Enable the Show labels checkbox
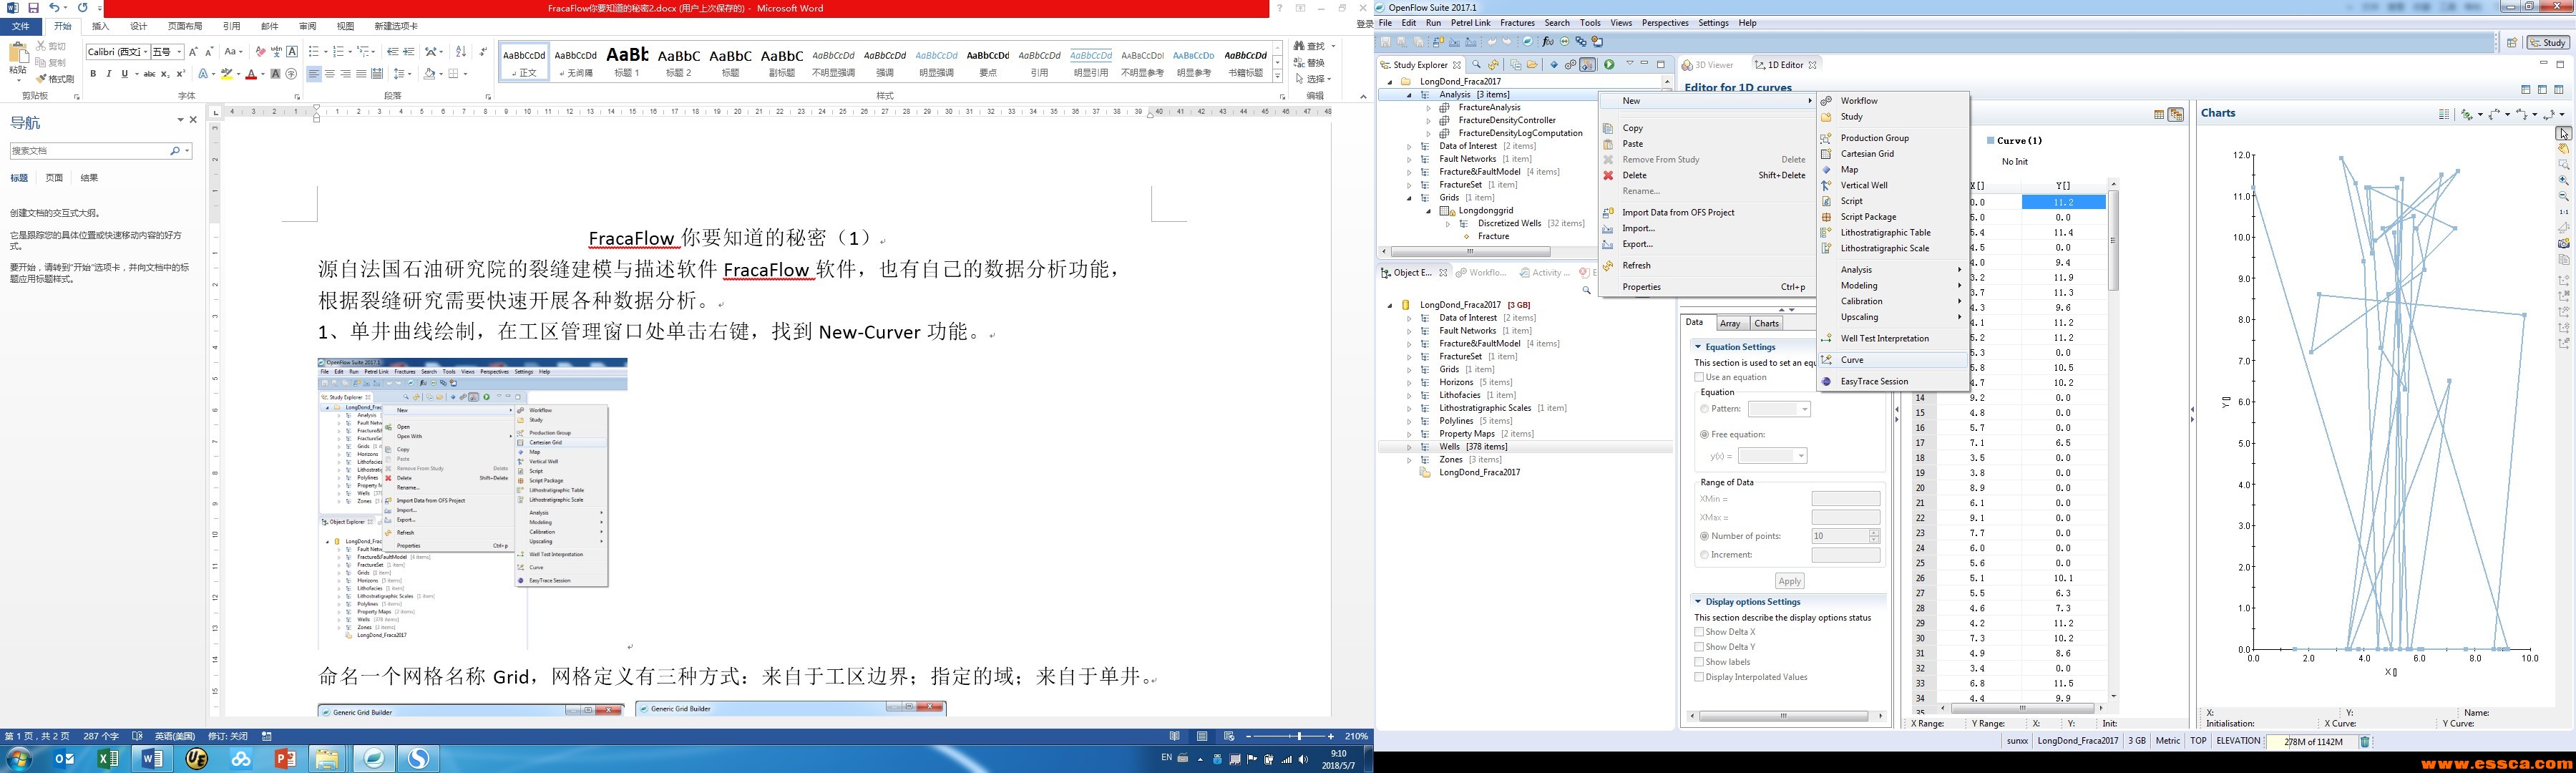The width and height of the screenshot is (2576, 773). click(1699, 662)
